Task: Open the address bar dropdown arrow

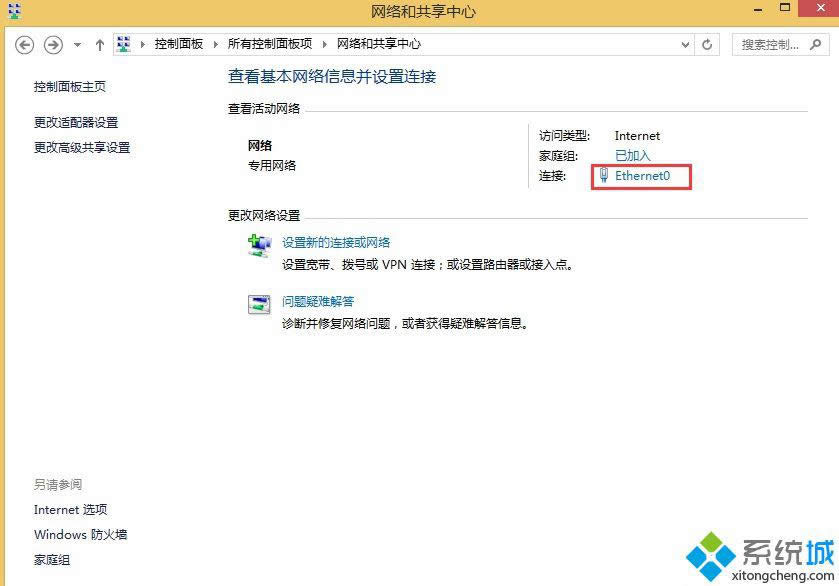Action: coord(683,44)
